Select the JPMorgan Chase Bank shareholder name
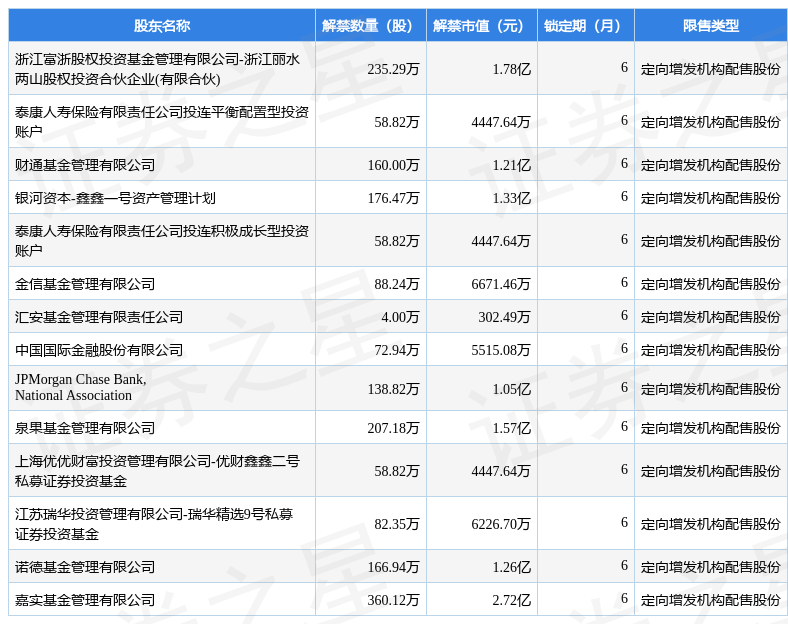The height and width of the screenshot is (624, 788). (x=80, y=387)
